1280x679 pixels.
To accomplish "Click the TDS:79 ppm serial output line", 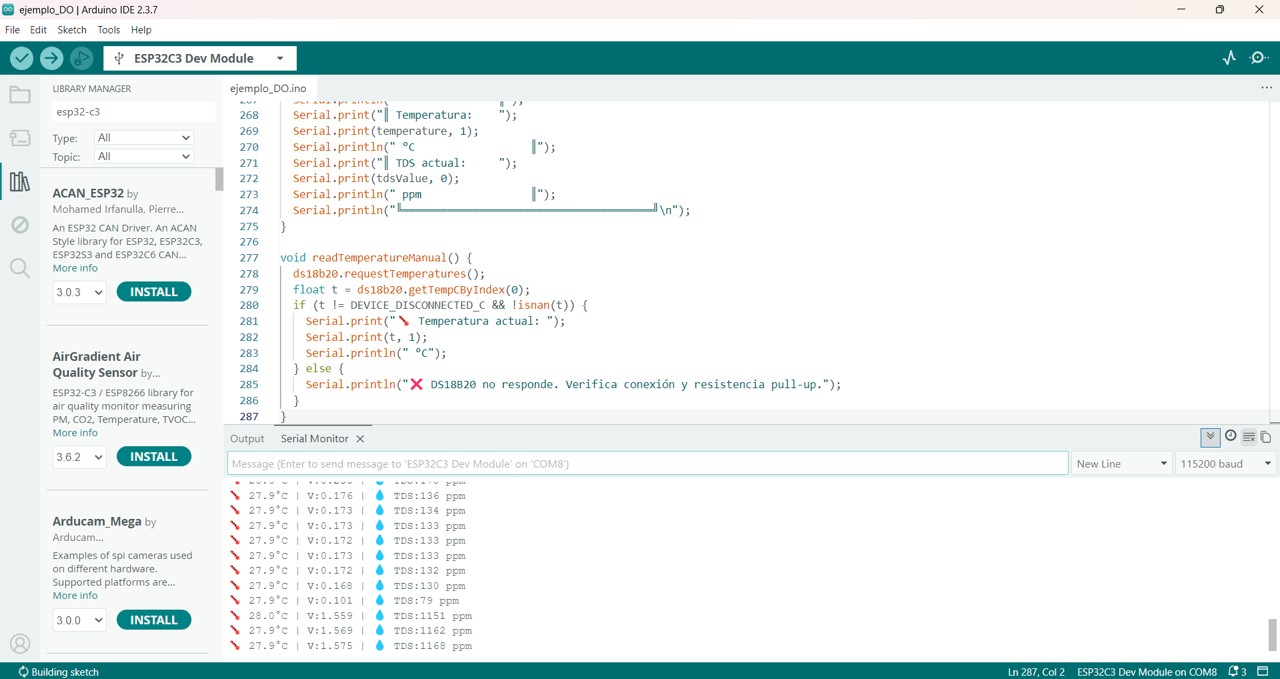I will [x=426, y=601].
